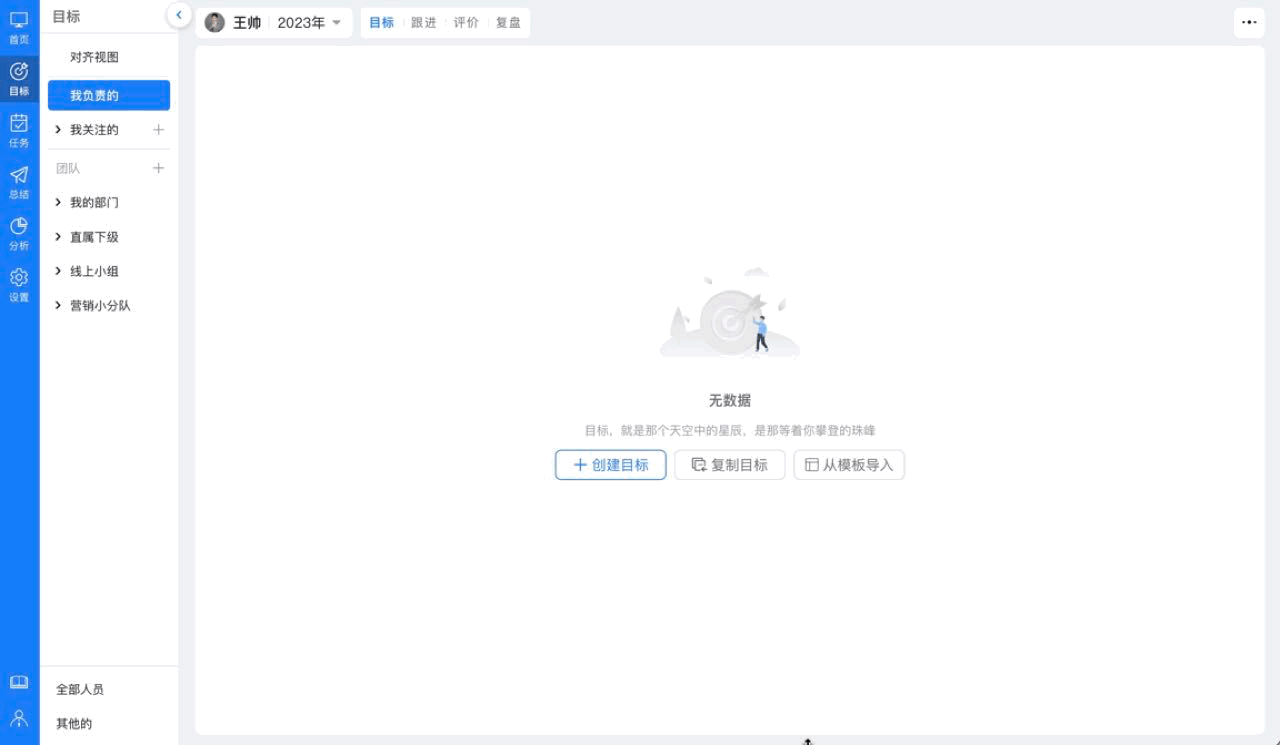Open the 总结 summary paper-plane icon
This screenshot has width=1280, height=745.
[19, 181]
